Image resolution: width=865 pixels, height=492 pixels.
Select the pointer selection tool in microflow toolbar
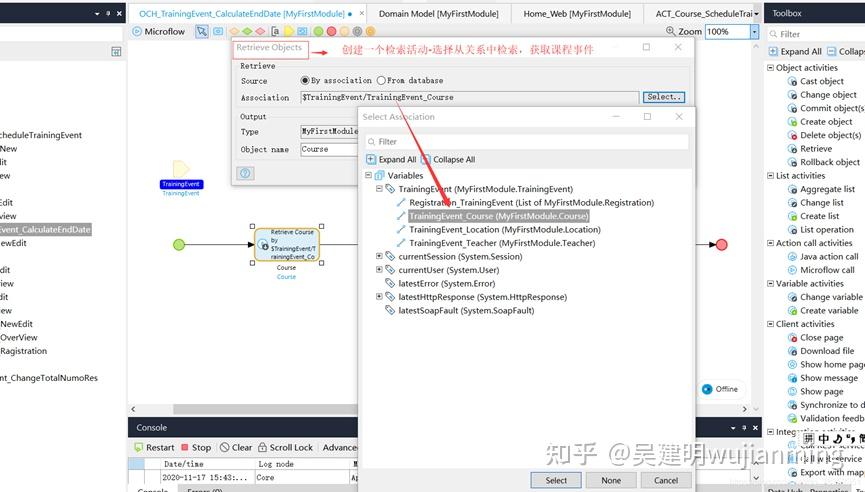pos(202,31)
